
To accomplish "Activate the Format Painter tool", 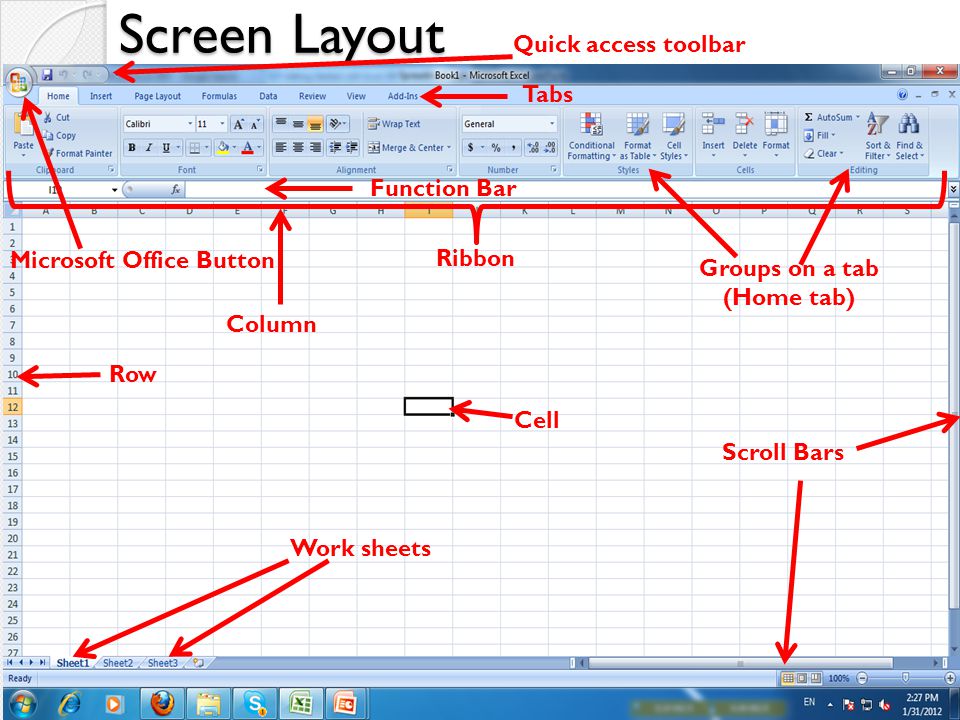I will click(x=80, y=154).
